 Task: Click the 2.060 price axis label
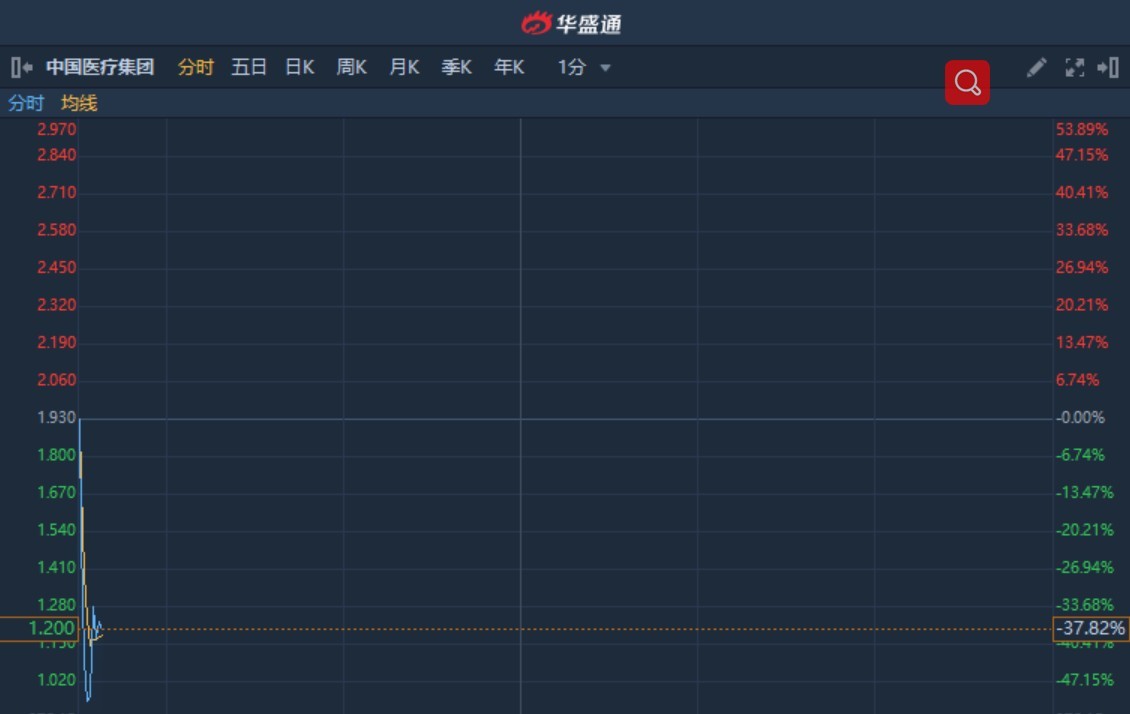point(56,380)
